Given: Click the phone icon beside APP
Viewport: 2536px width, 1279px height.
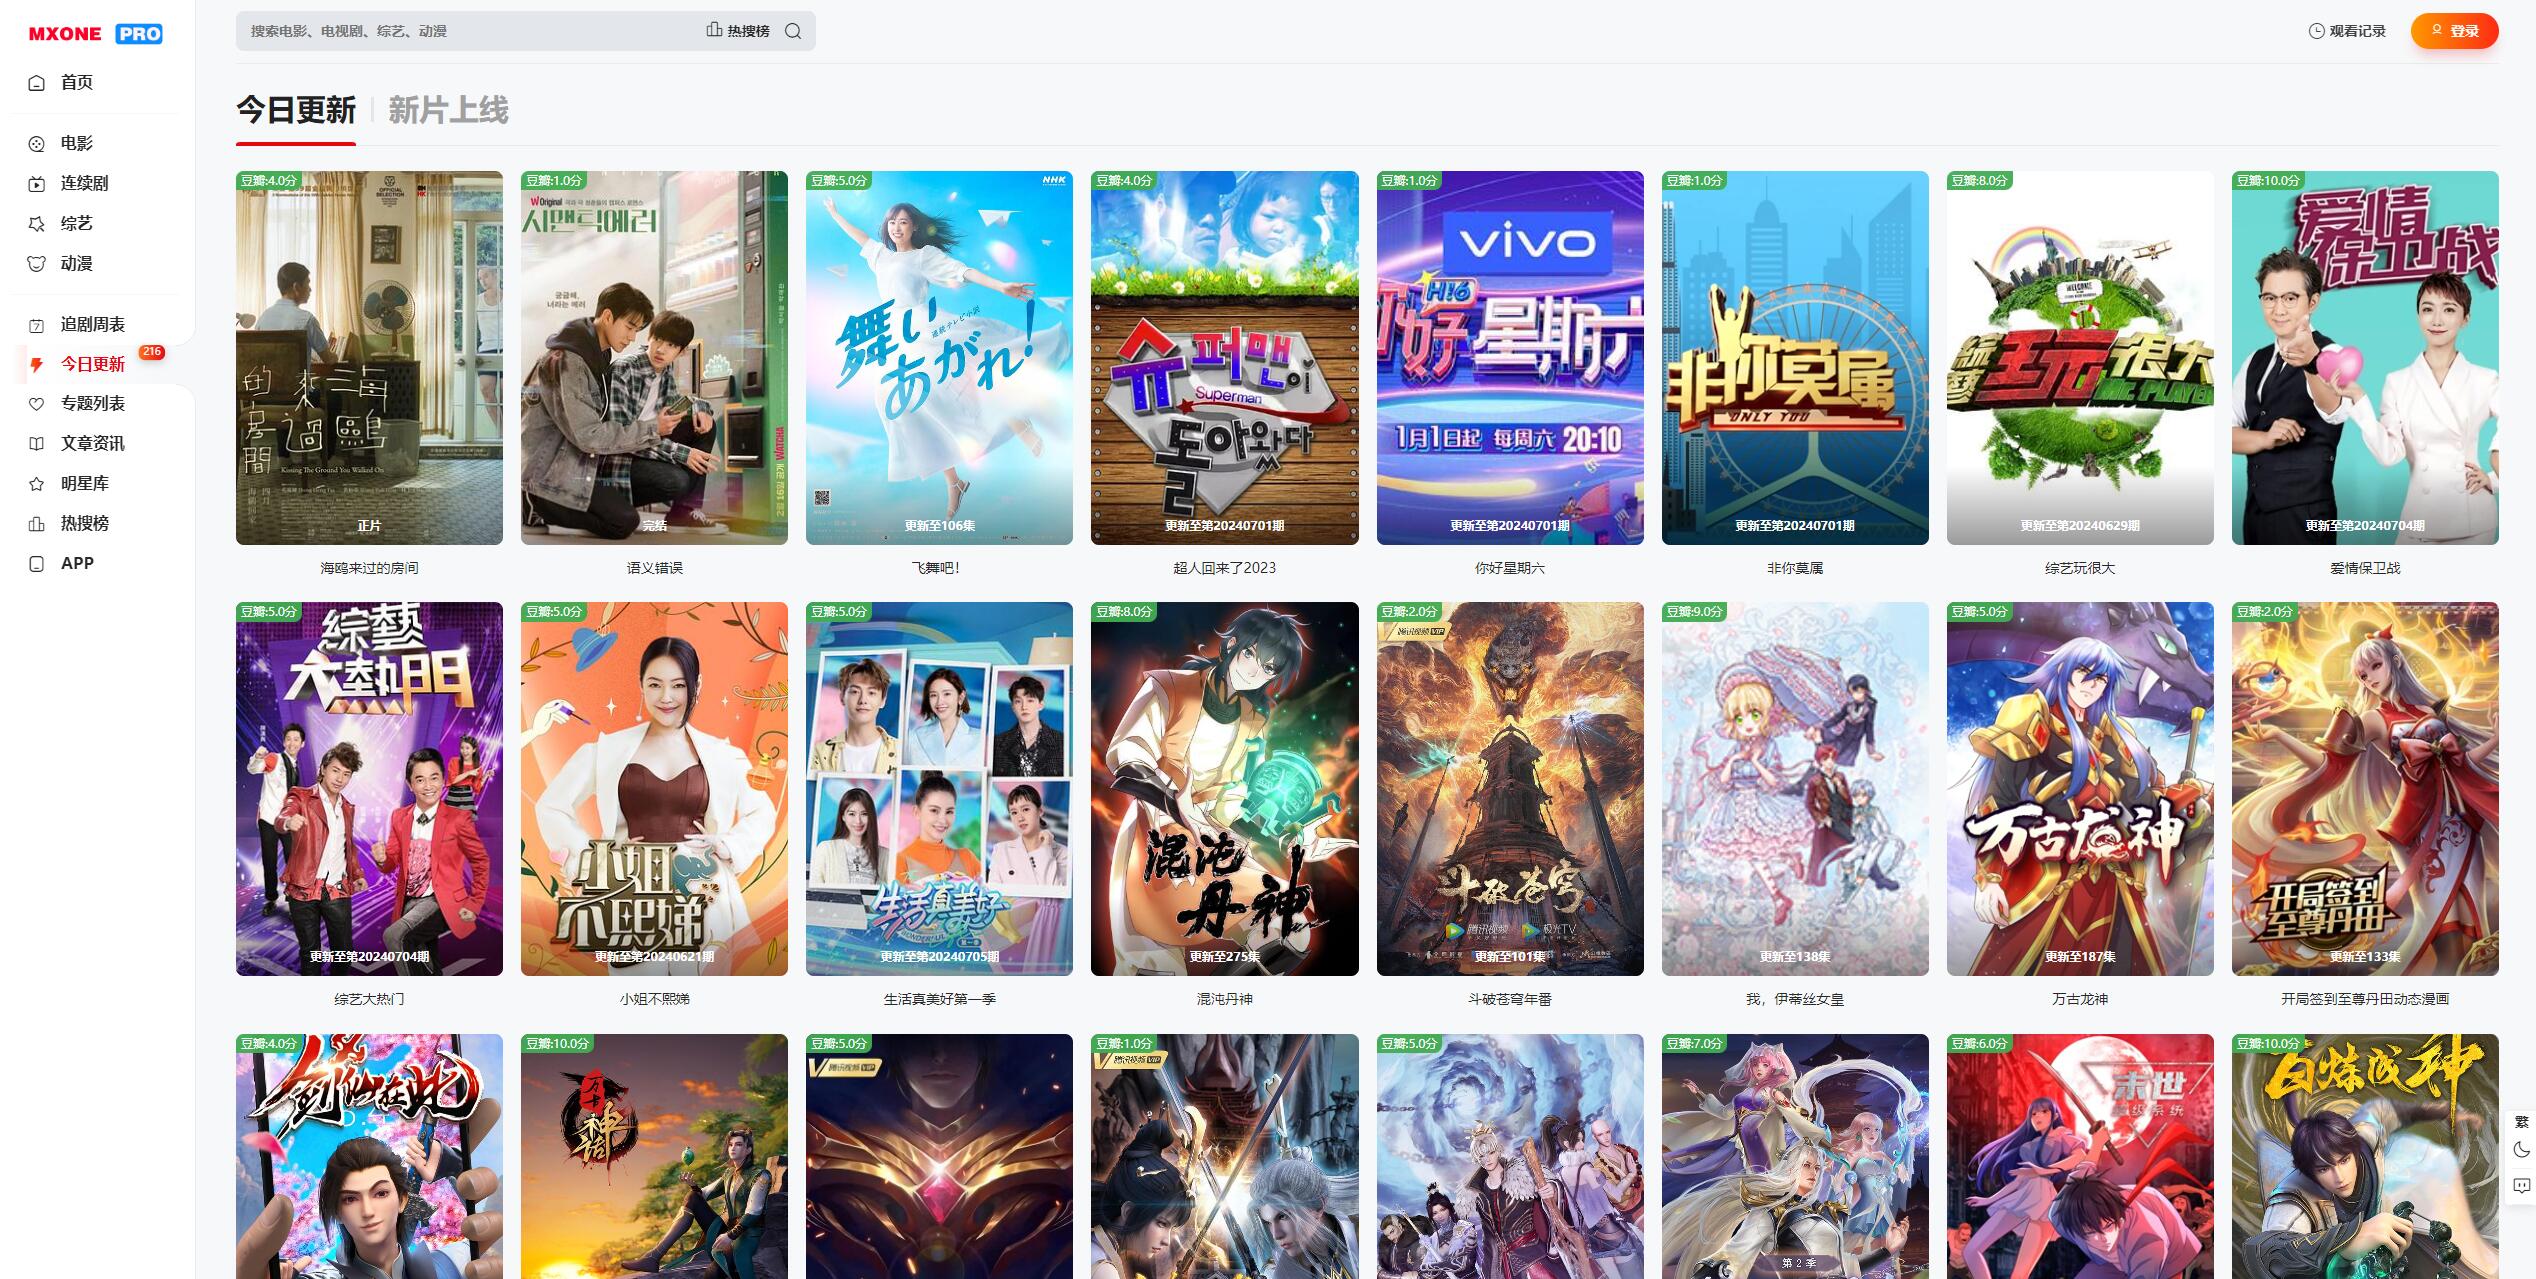Looking at the screenshot, I should point(37,564).
